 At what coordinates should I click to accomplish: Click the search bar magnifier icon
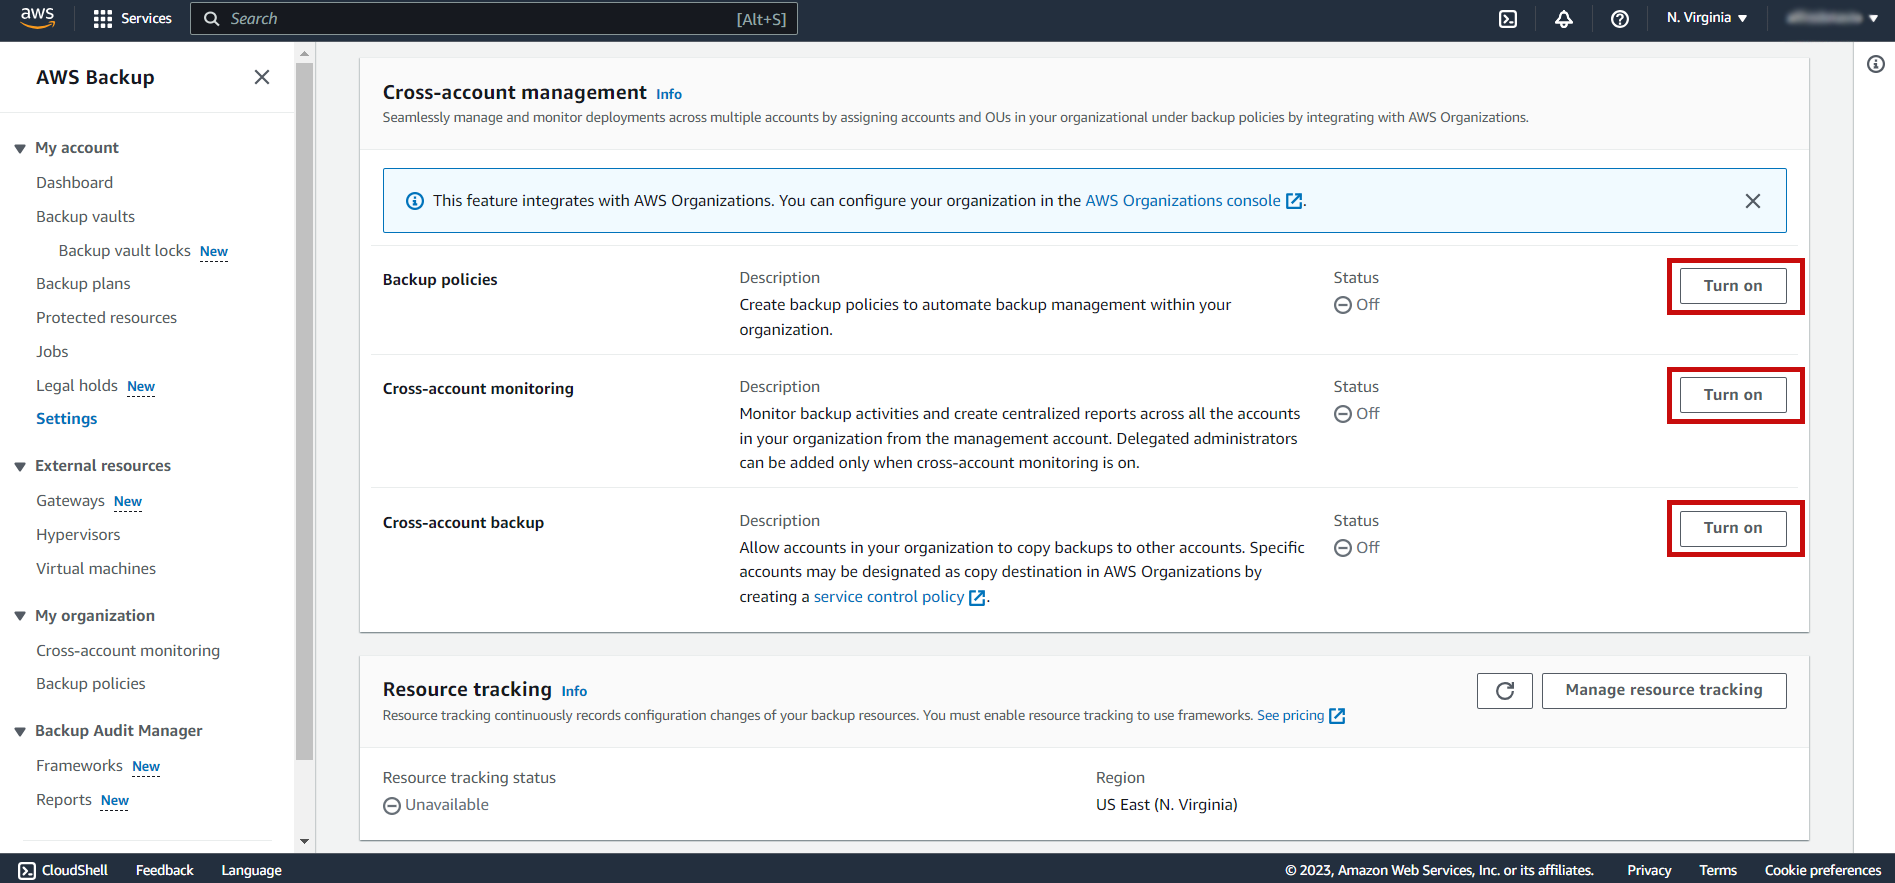211,19
